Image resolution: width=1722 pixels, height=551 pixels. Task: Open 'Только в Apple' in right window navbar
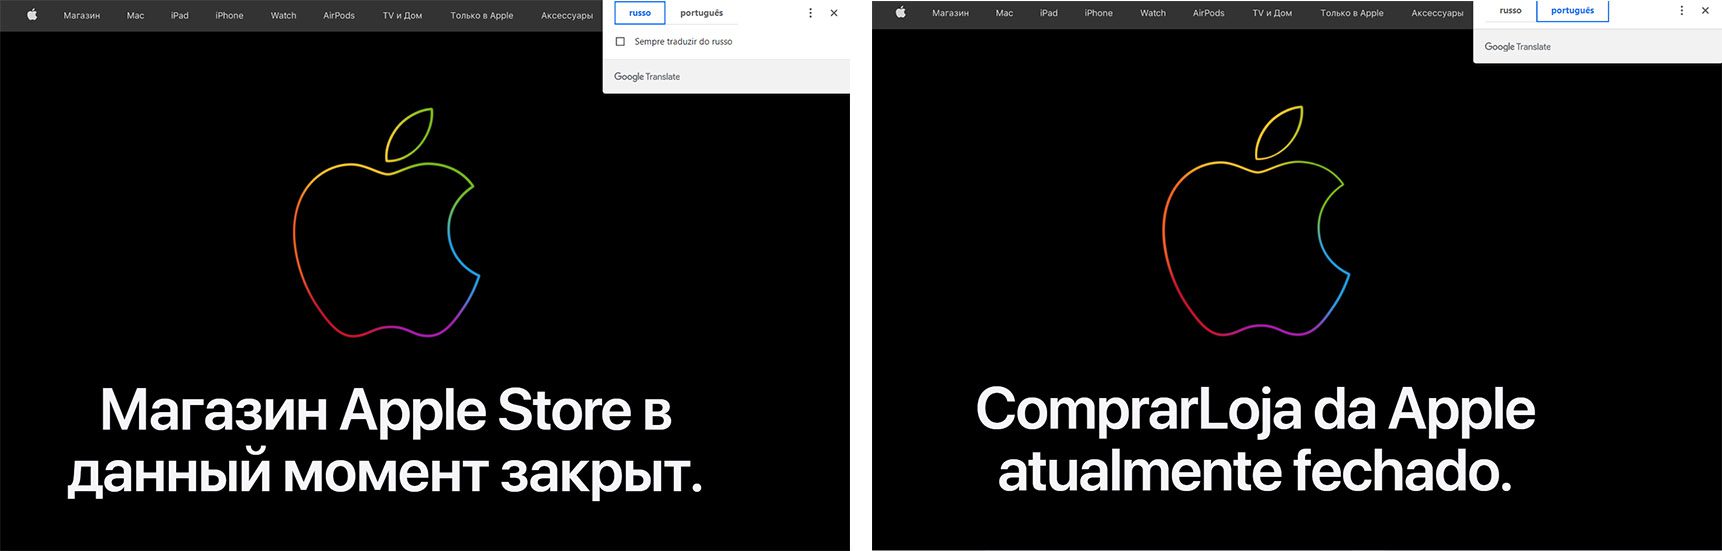[1352, 13]
